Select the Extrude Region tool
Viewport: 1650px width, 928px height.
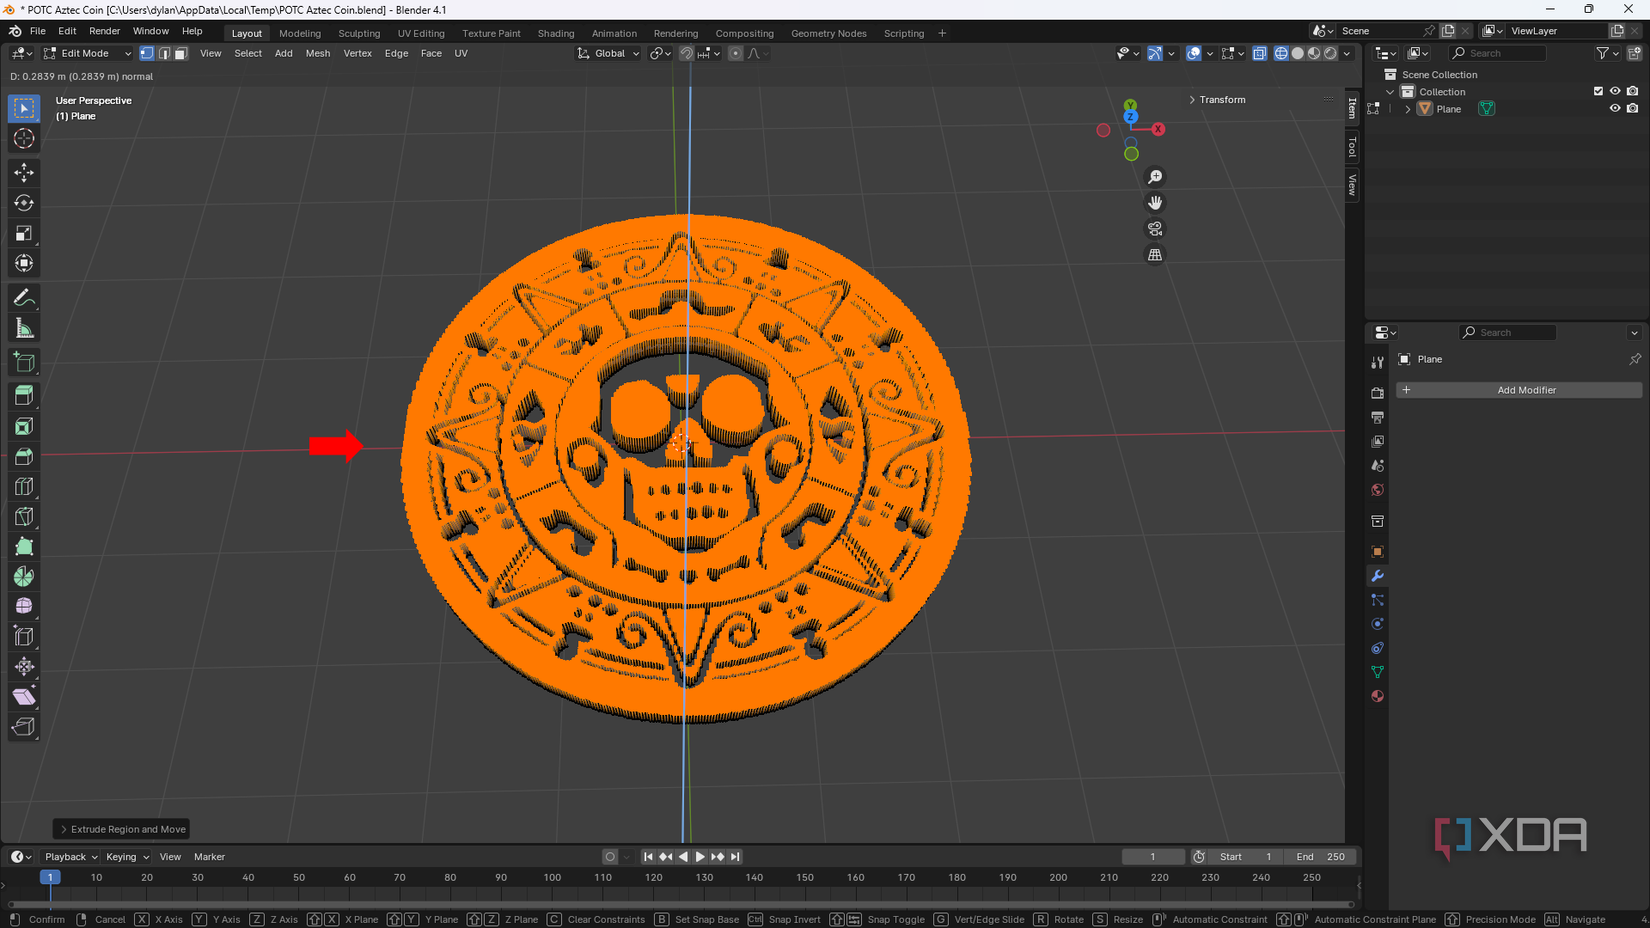click(24, 396)
